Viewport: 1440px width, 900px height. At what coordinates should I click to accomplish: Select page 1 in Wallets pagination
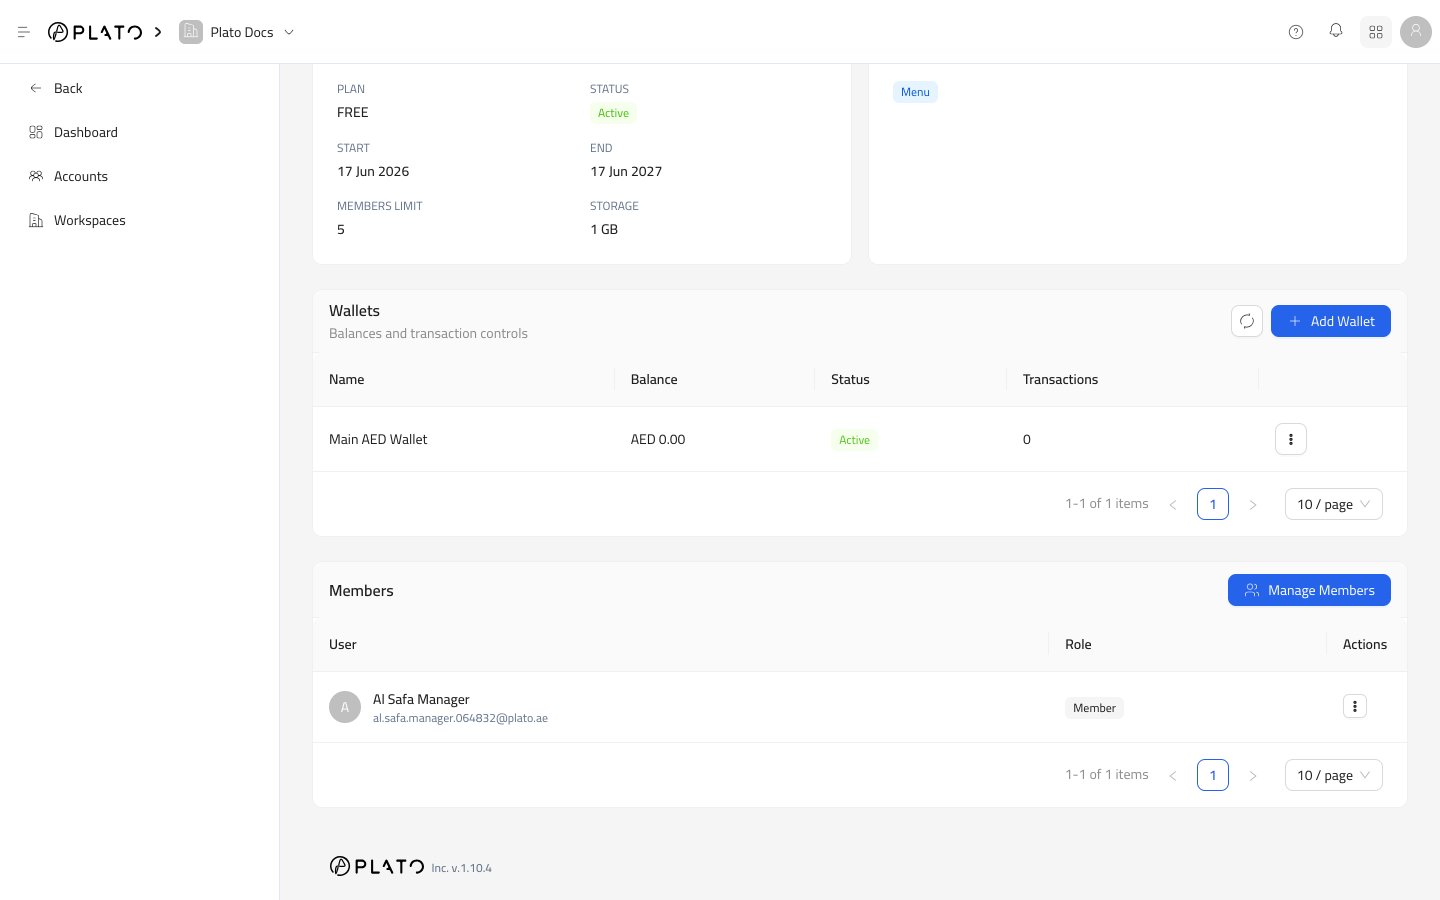[1213, 504]
